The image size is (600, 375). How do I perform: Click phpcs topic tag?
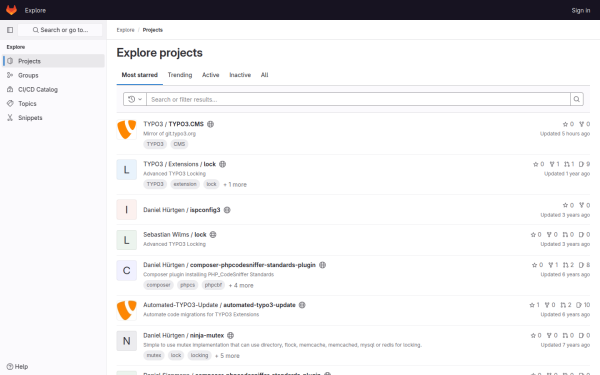click(188, 285)
